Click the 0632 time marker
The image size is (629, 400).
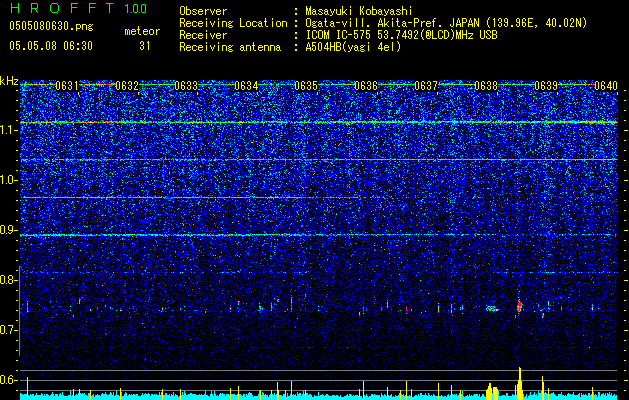[x=127, y=86]
